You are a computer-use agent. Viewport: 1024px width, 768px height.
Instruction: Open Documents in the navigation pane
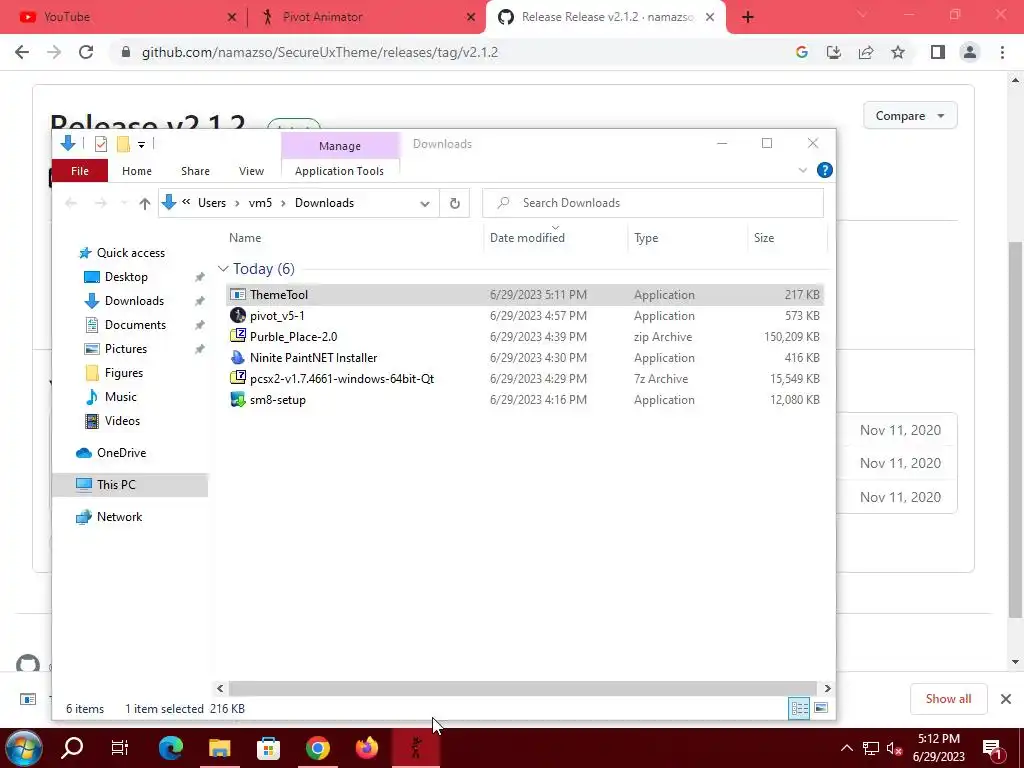pyautogui.click(x=135, y=325)
